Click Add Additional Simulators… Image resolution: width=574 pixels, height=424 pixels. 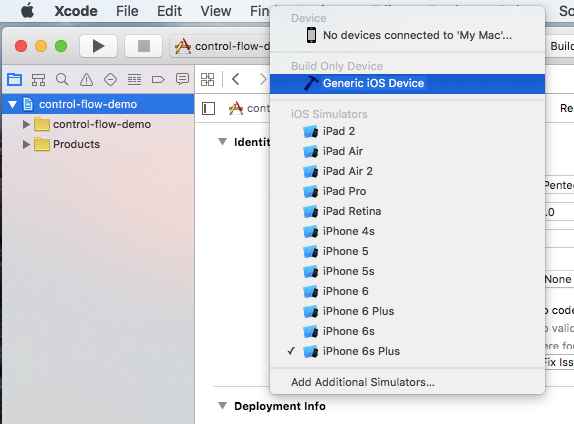coord(407,382)
